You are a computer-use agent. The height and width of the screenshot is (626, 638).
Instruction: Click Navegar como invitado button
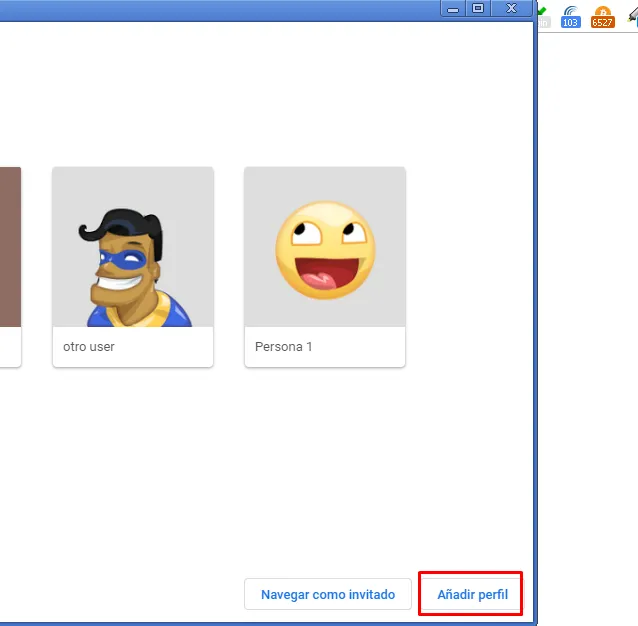tap(328, 594)
